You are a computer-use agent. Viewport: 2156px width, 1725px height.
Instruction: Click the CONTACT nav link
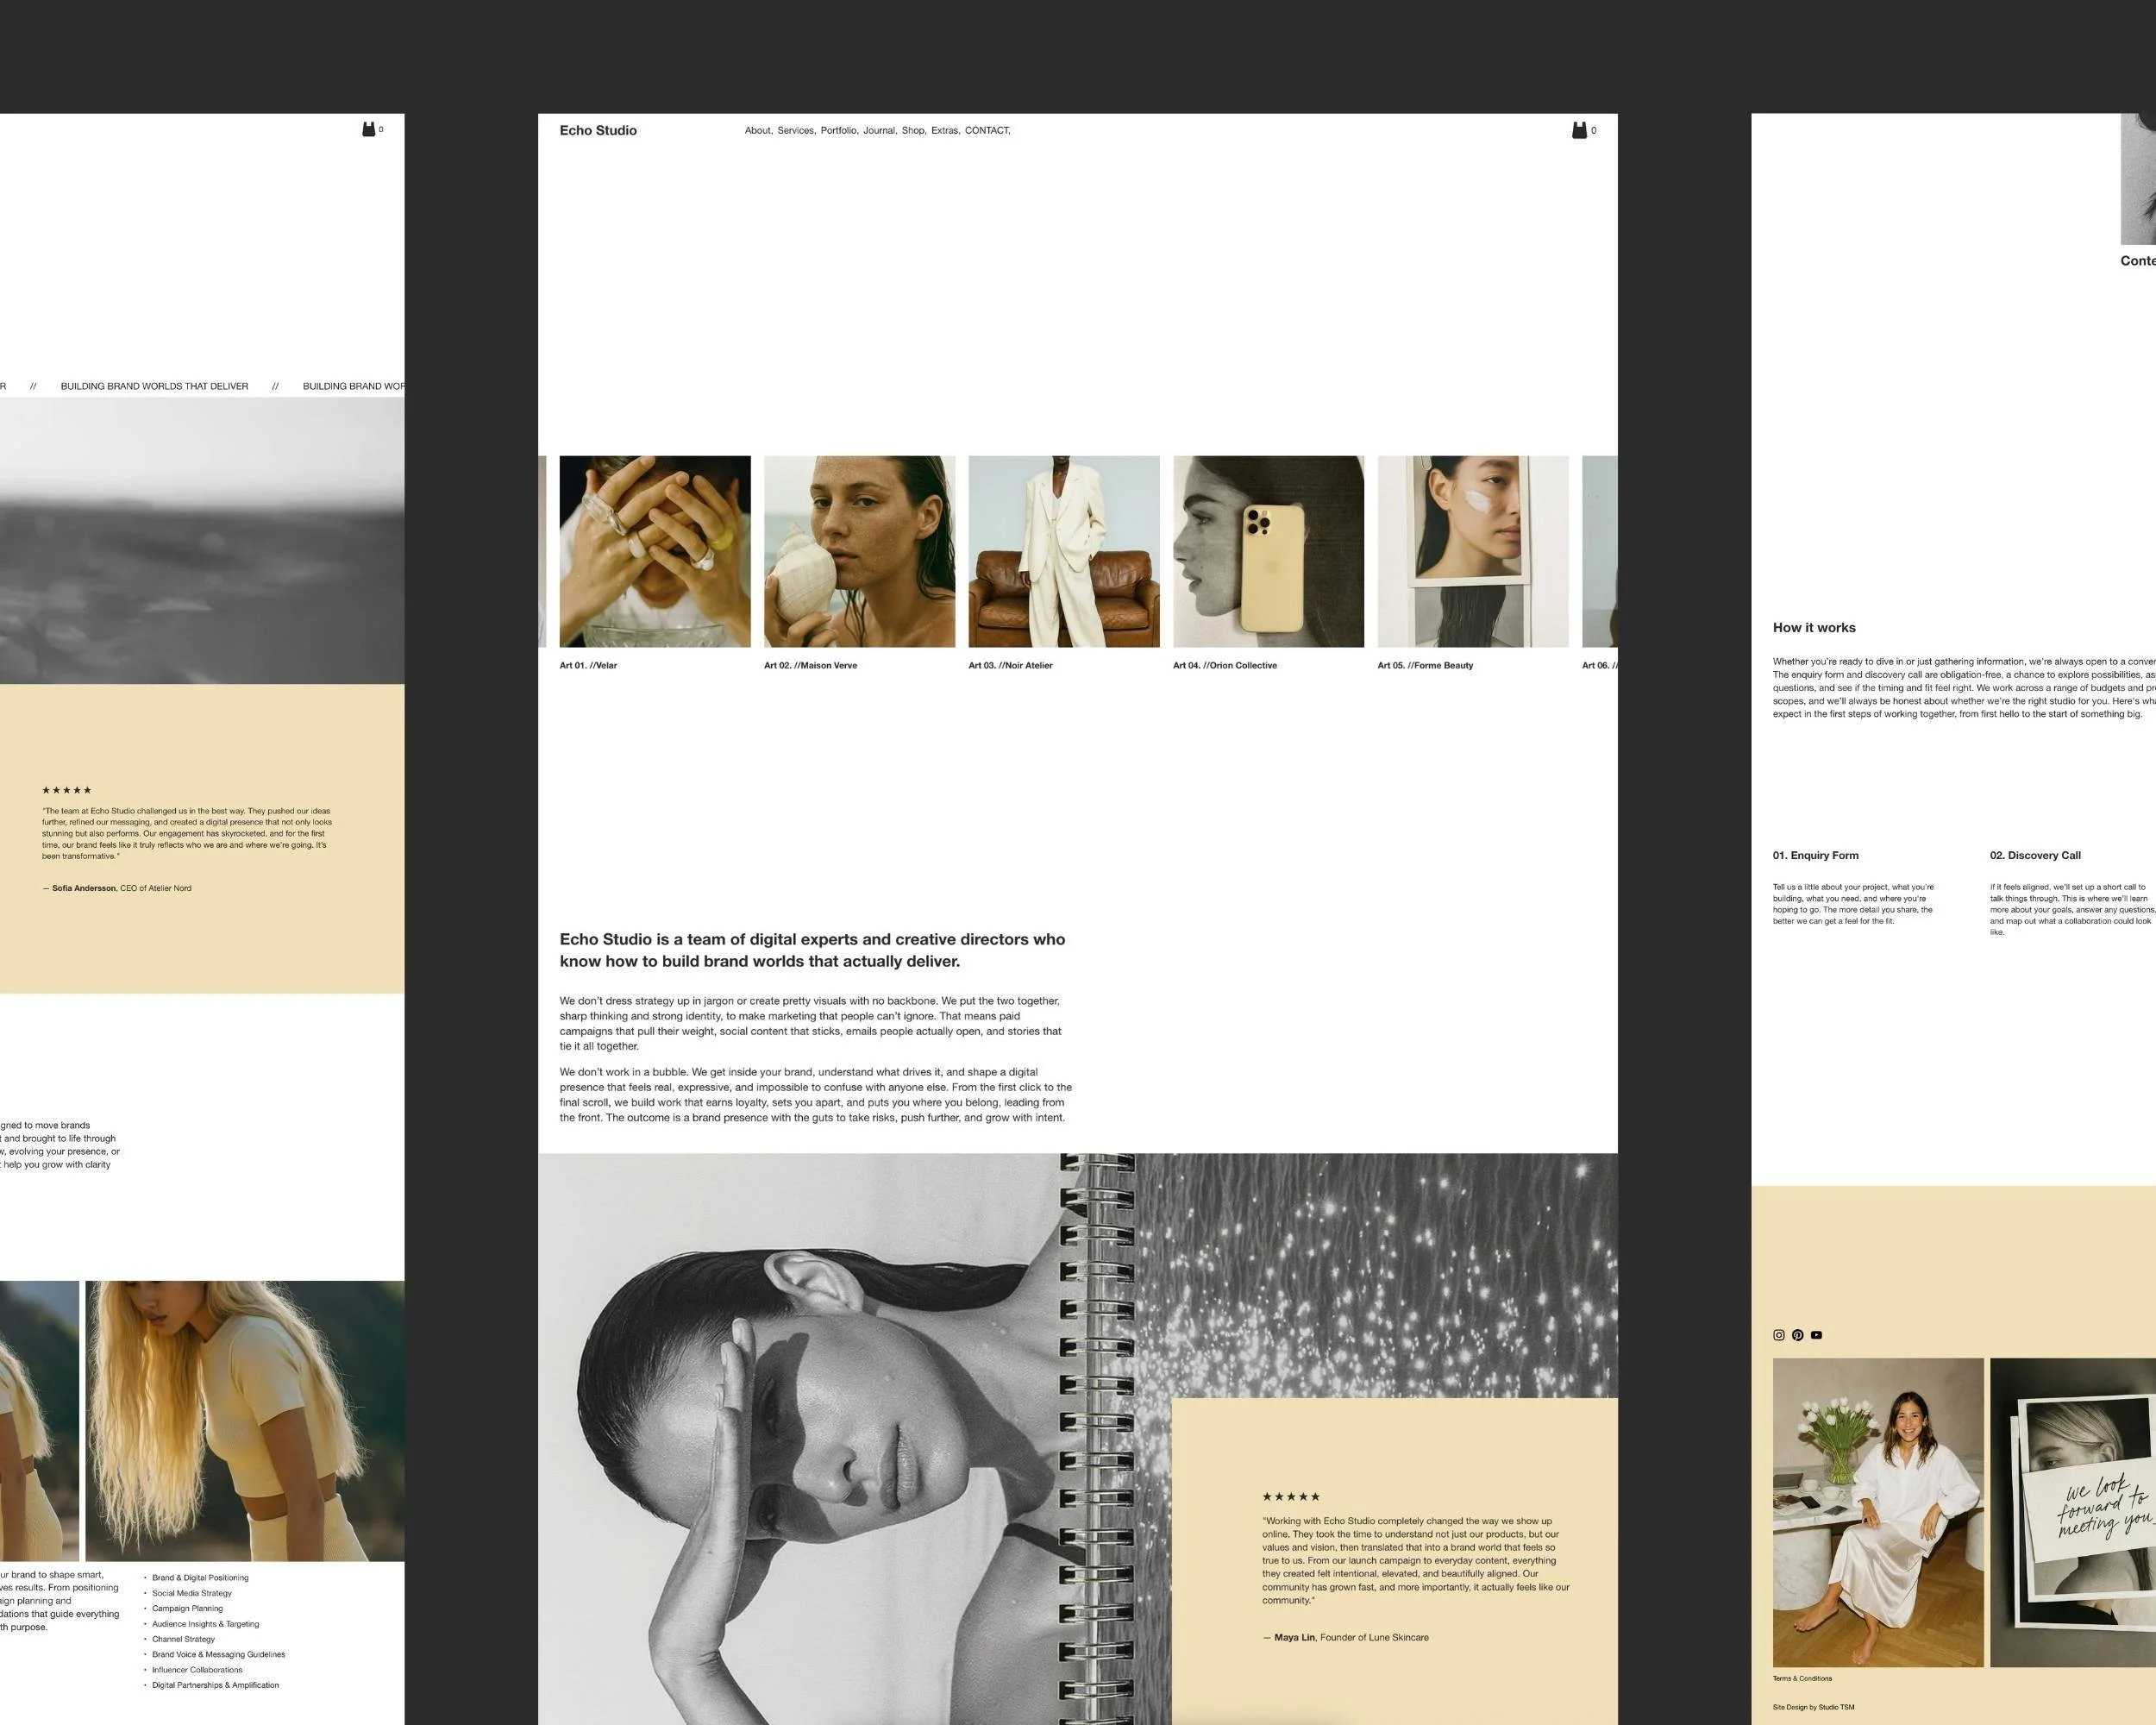click(986, 130)
